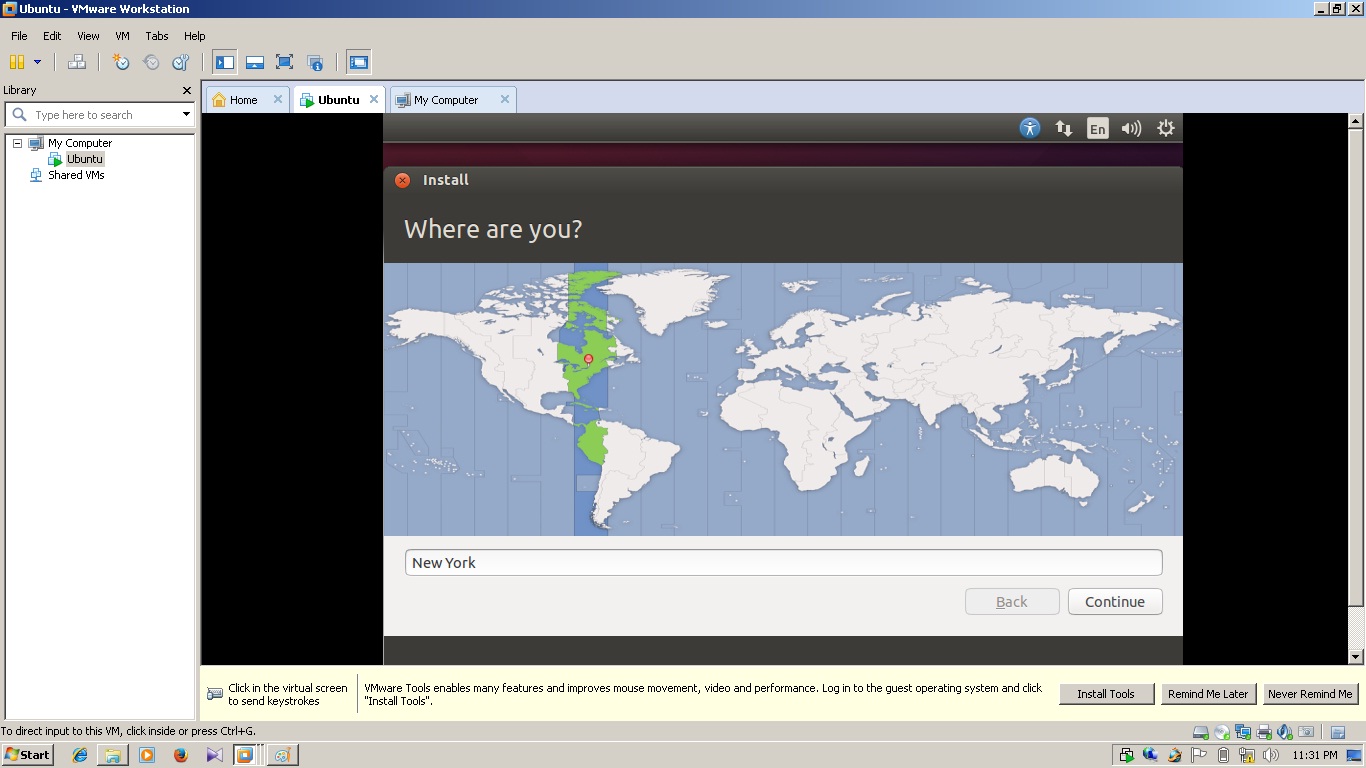
Task: Click Remind Me Later button
Action: click(1208, 694)
